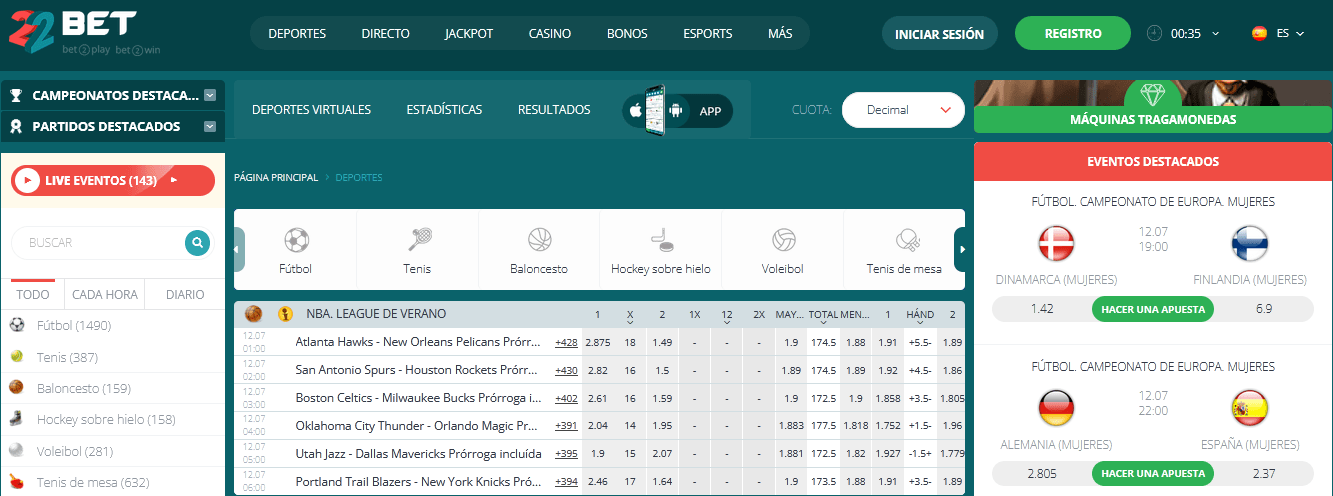Viewport: 1333px width, 496px height.
Task: Open the Decimal odds format dropdown
Action: click(x=903, y=110)
